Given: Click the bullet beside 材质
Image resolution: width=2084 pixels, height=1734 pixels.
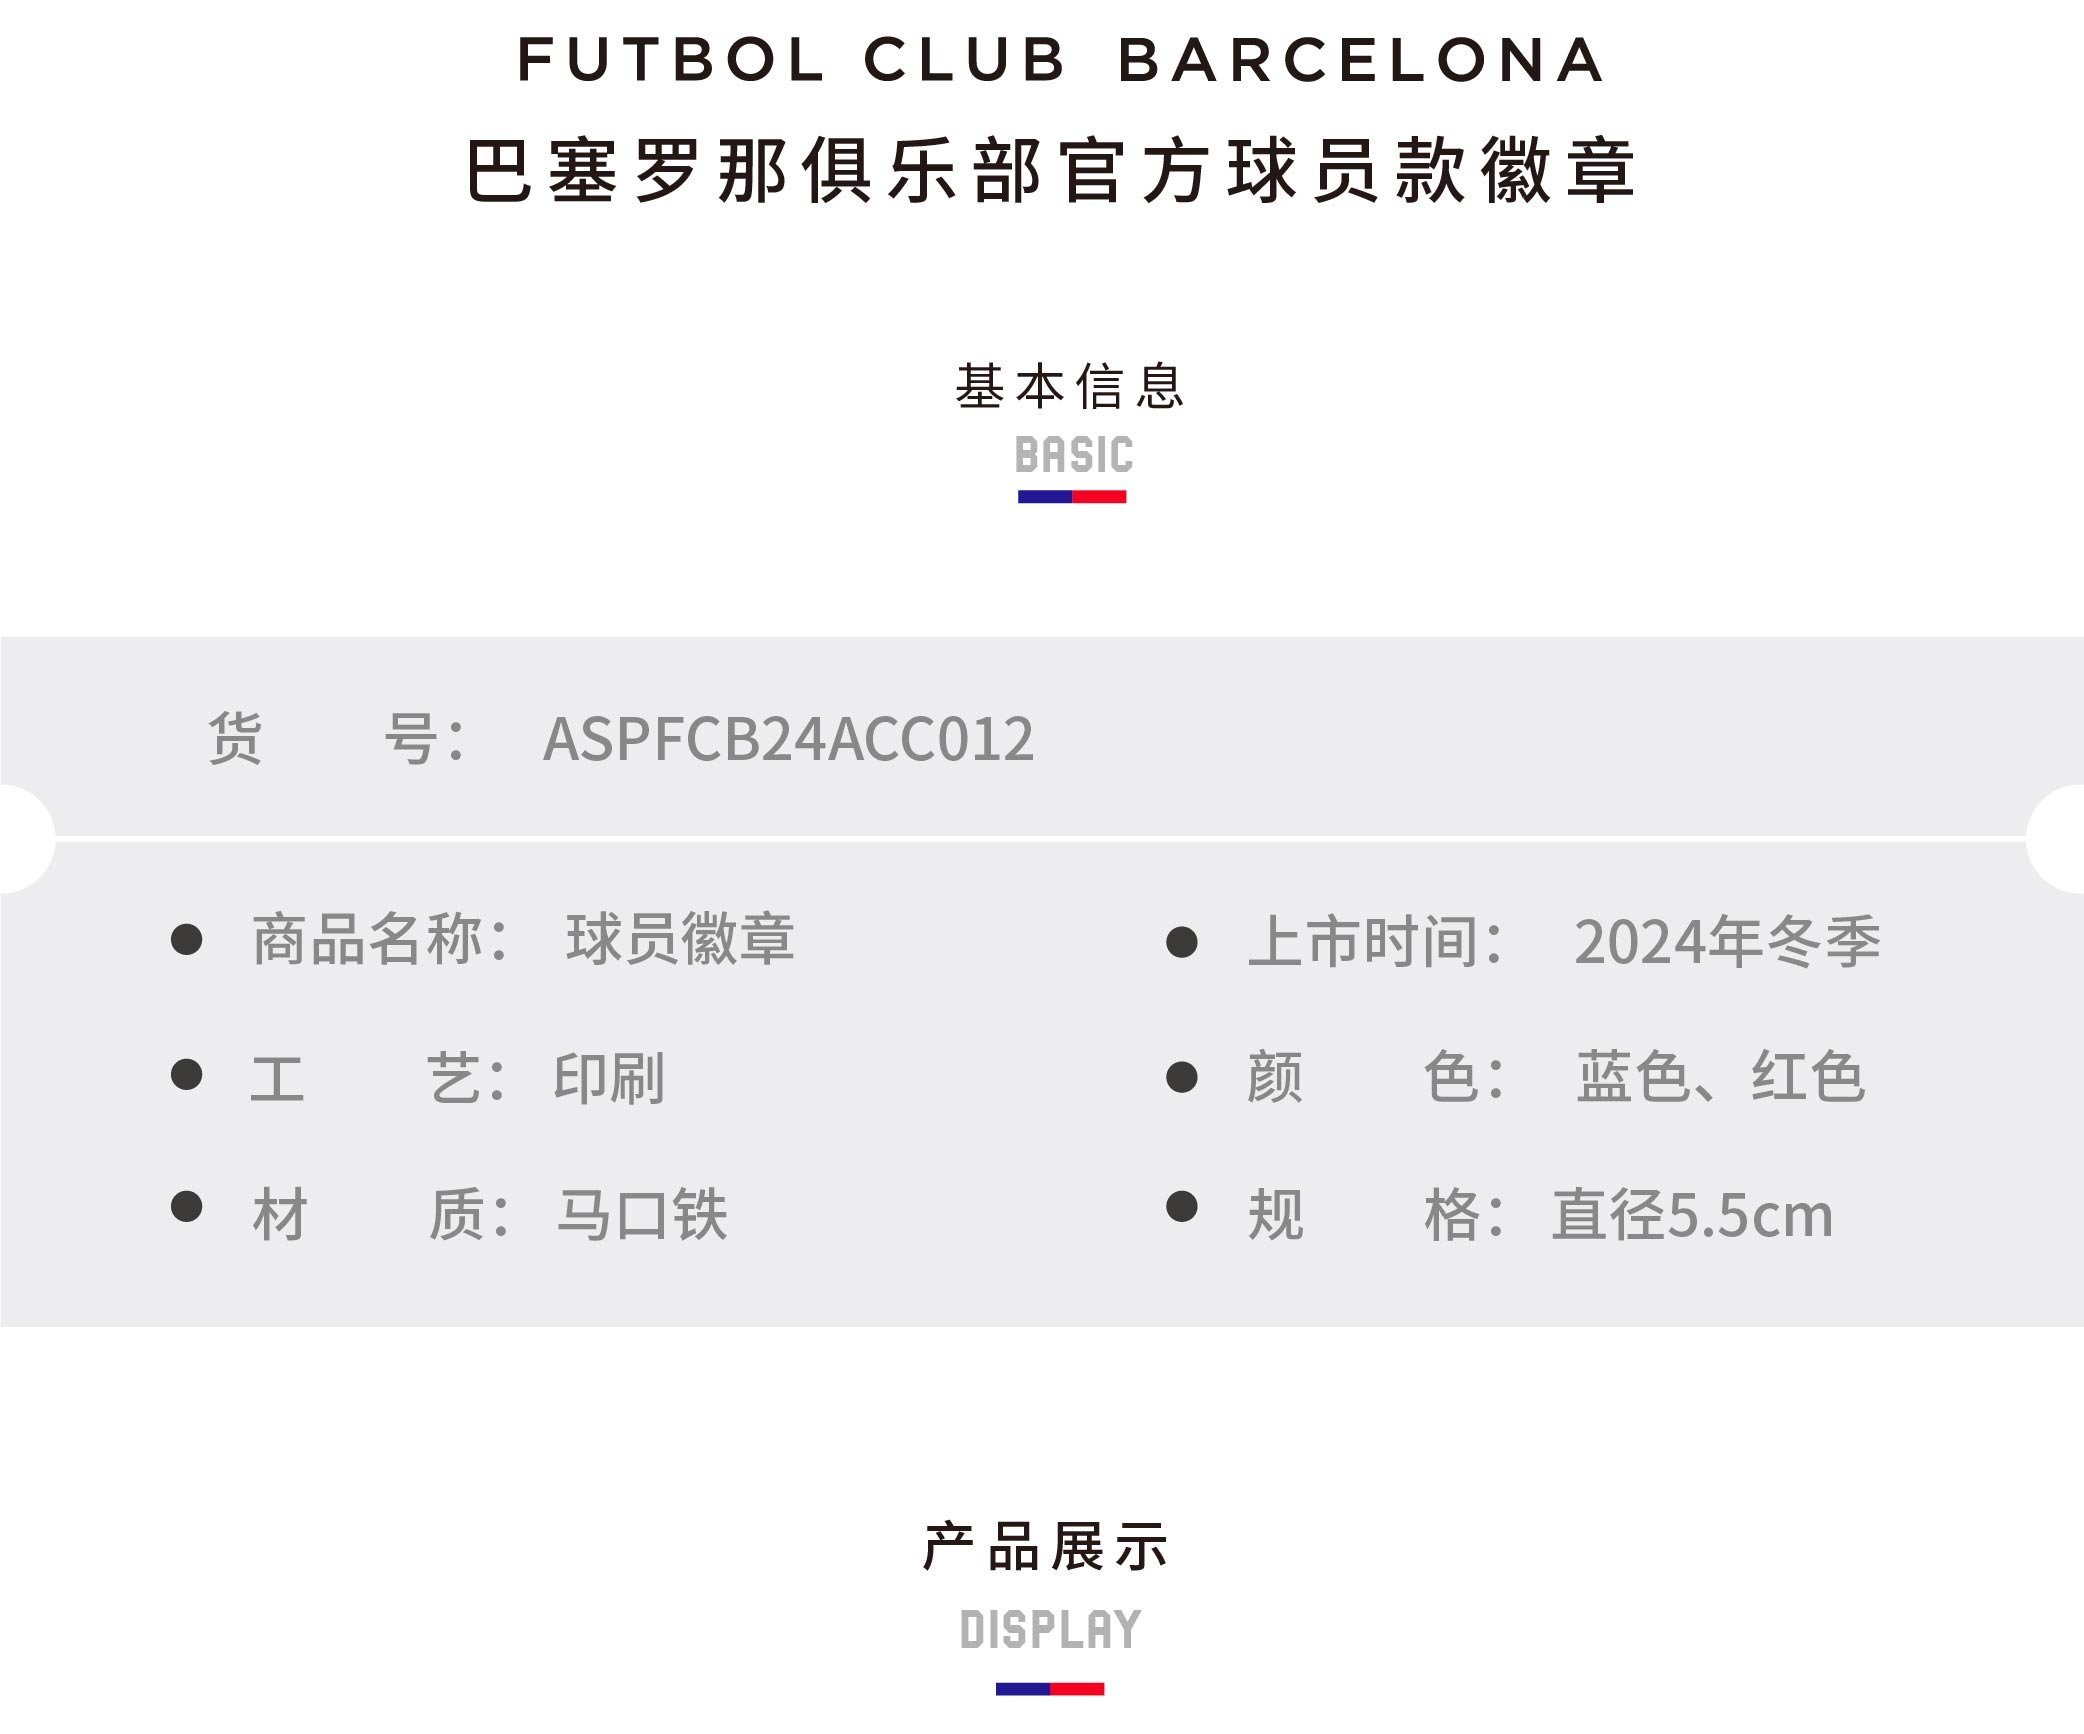Looking at the screenshot, I should click(x=187, y=1206).
